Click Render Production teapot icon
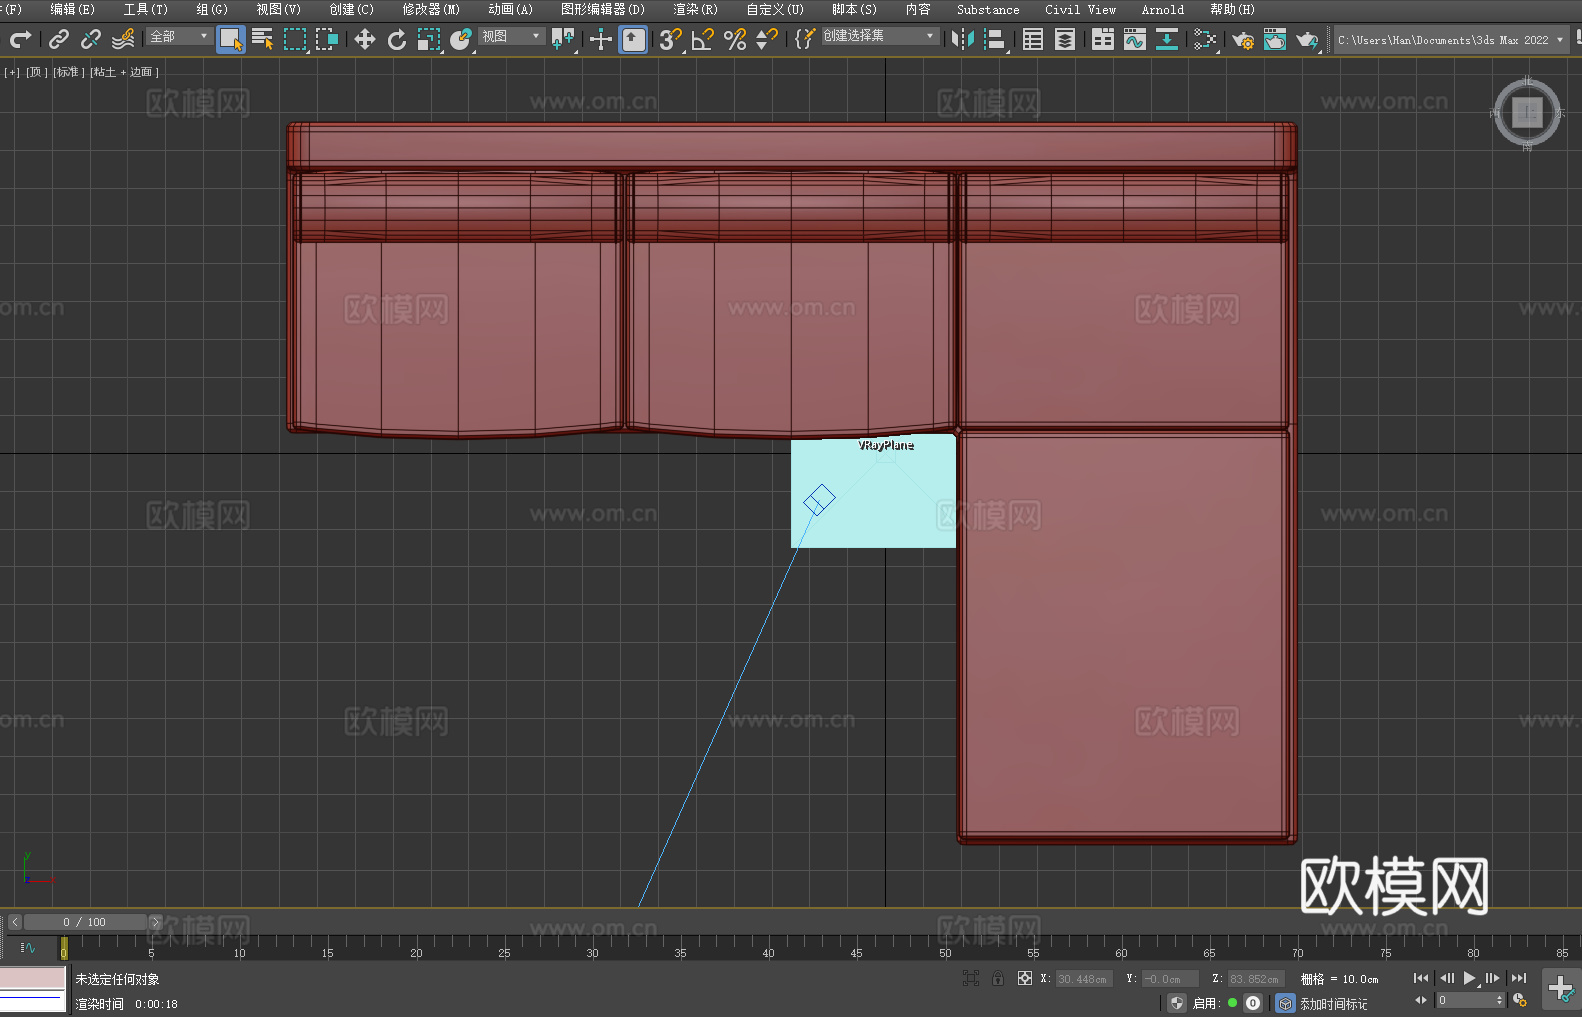This screenshot has width=1582, height=1017. pos(1307,39)
